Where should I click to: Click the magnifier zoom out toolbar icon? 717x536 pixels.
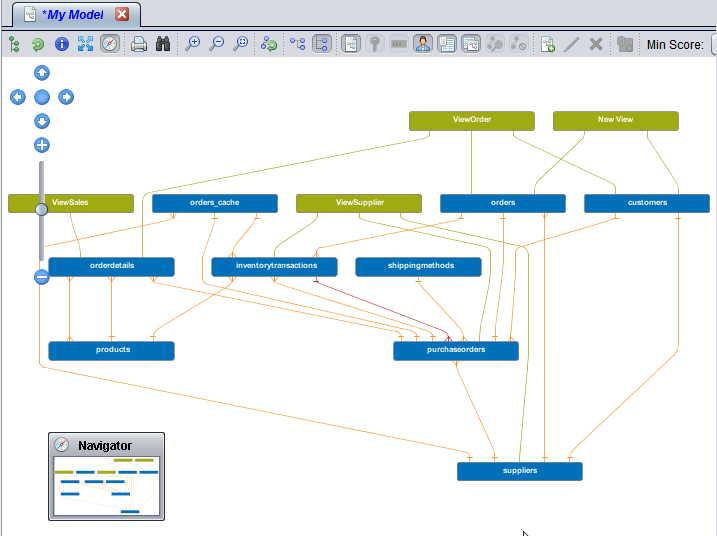pyautogui.click(x=217, y=44)
